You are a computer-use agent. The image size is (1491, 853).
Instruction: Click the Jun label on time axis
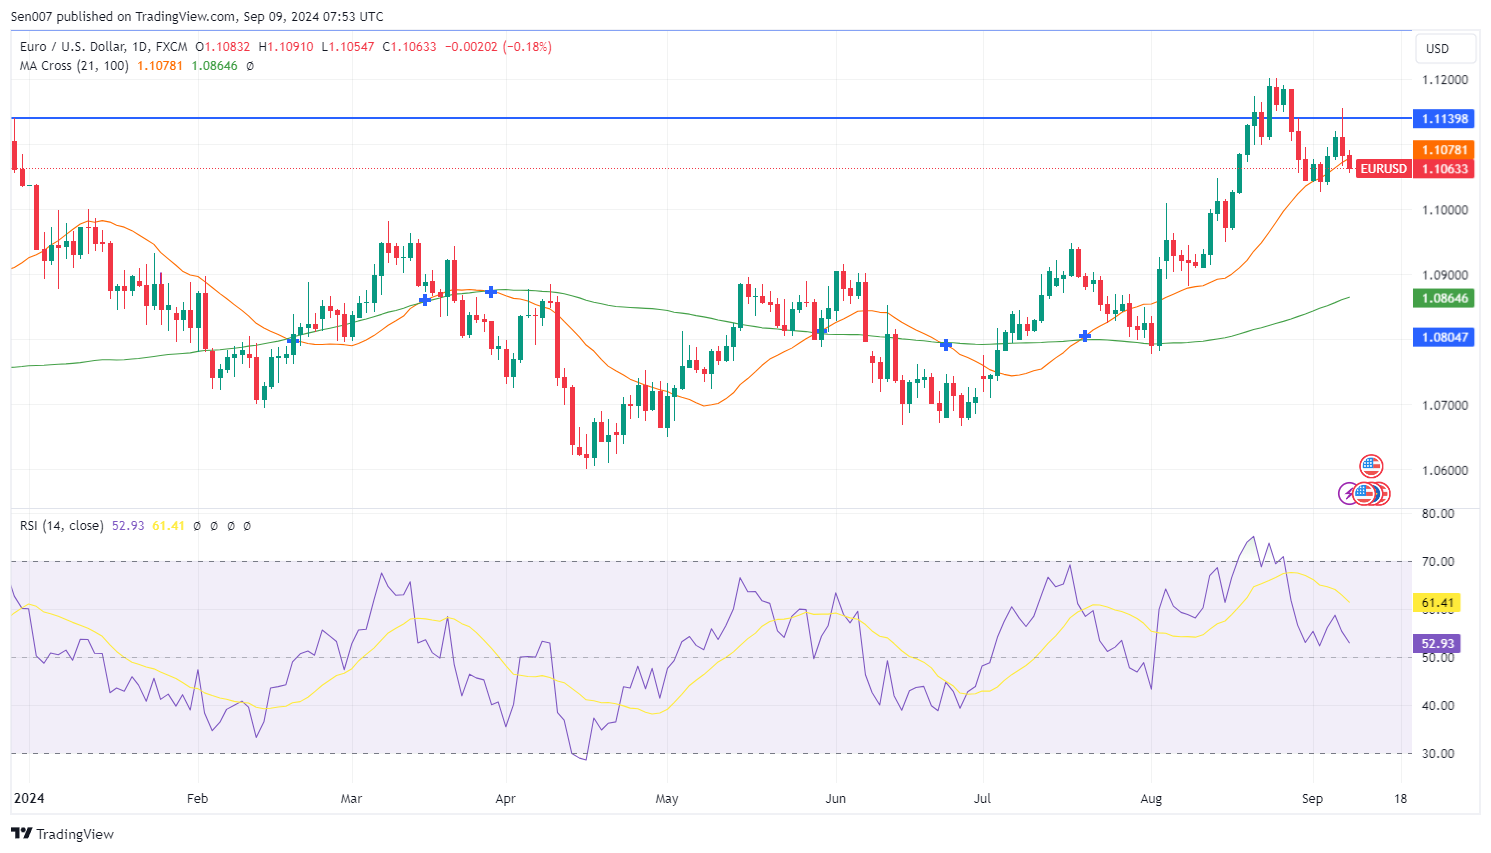click(836, 799)
